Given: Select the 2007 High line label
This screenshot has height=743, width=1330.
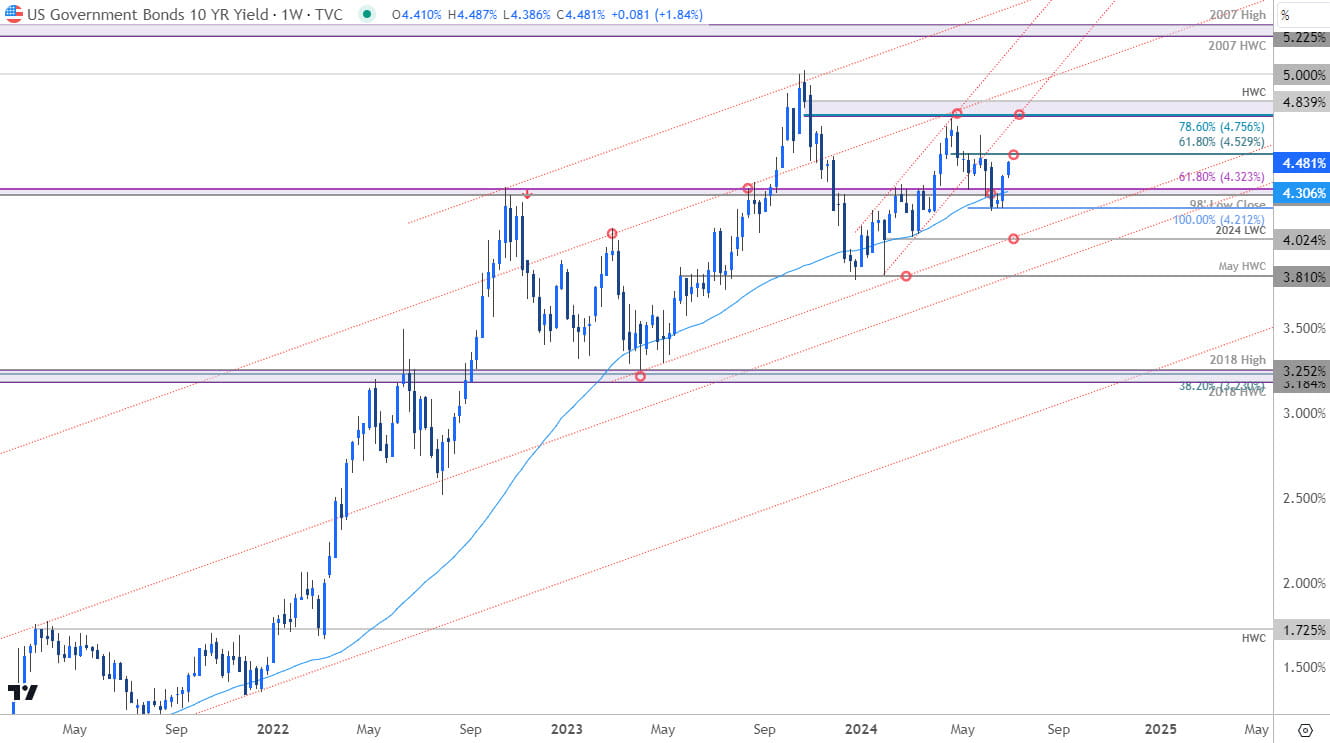Looking at the screenshot, I should coord(1238,15).
